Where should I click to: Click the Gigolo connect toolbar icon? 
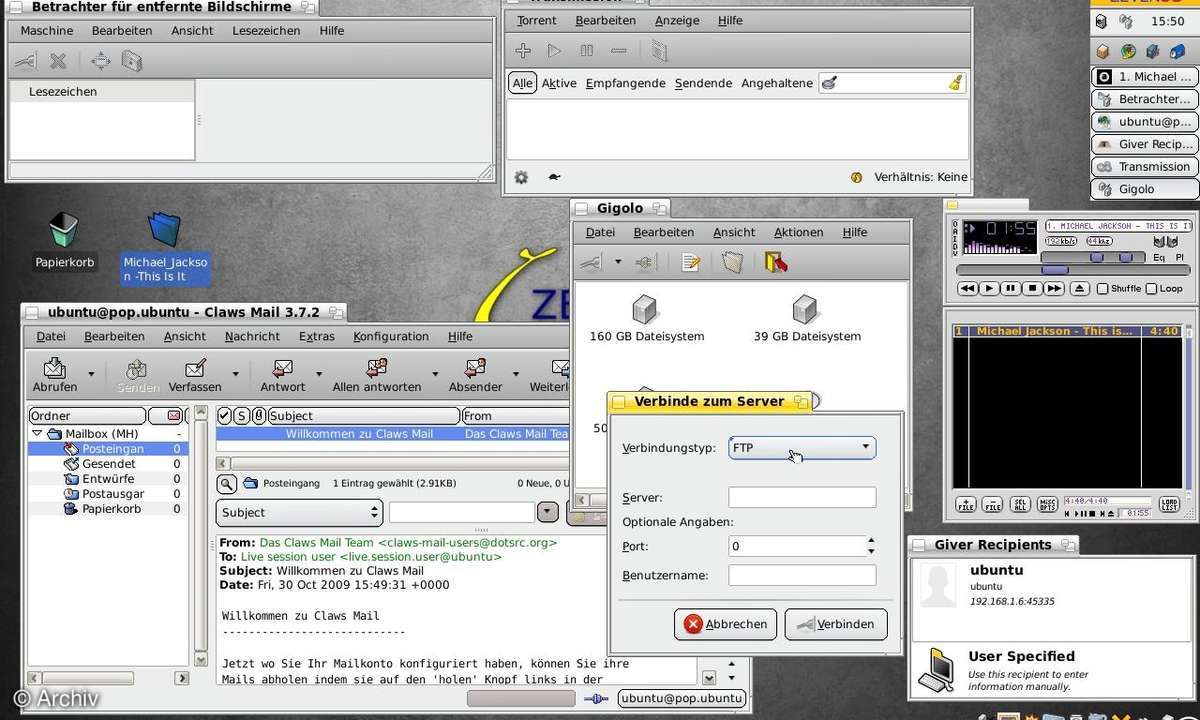[591, 262]
